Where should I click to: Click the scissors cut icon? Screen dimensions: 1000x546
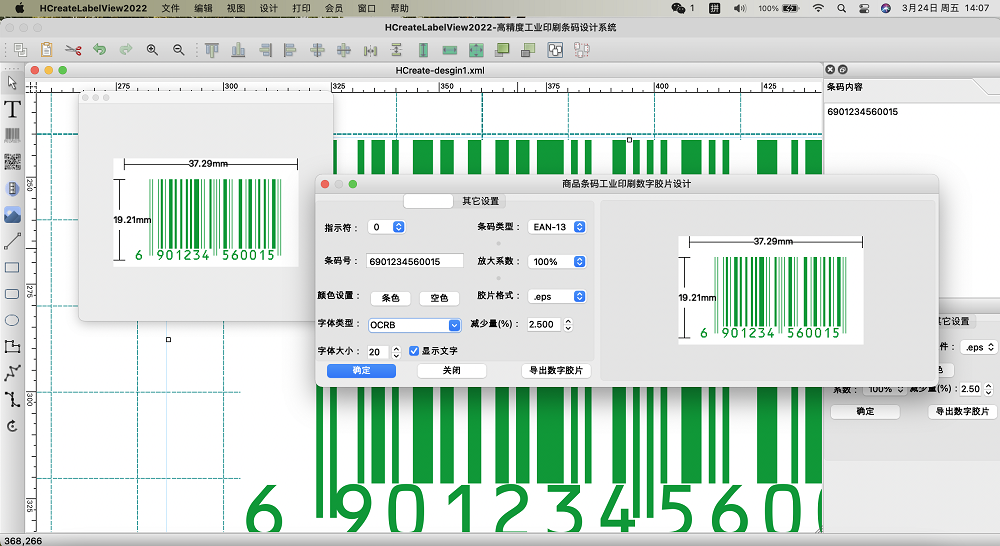(x=73, y=49)
